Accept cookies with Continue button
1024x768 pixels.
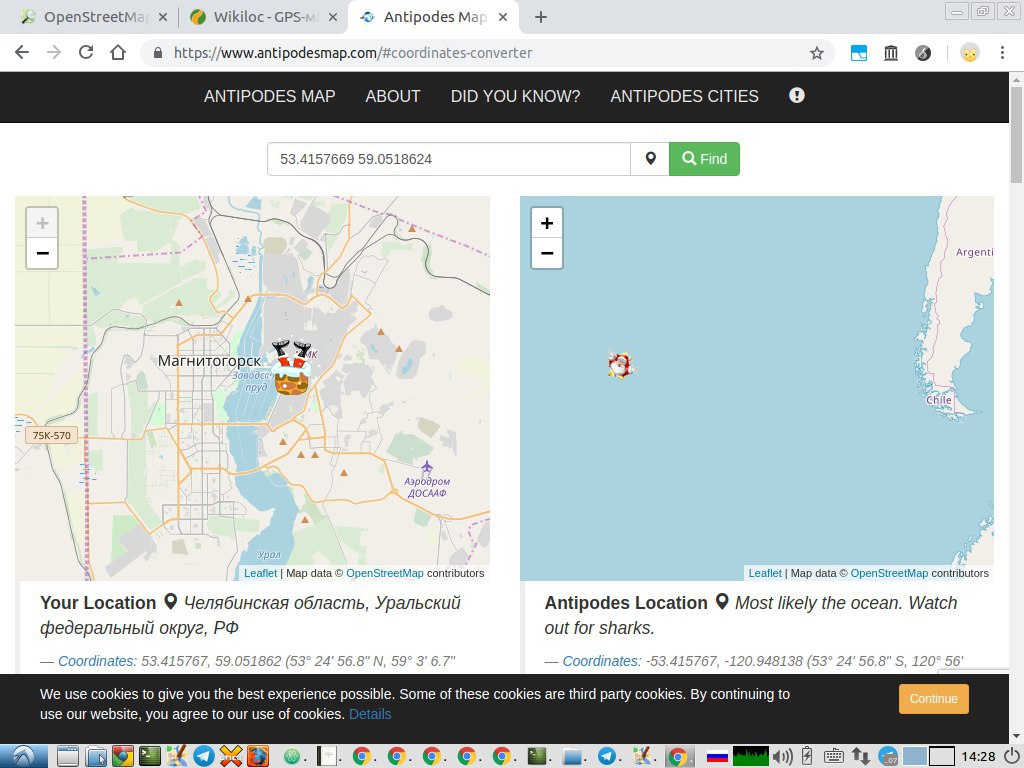click(933, 699)
